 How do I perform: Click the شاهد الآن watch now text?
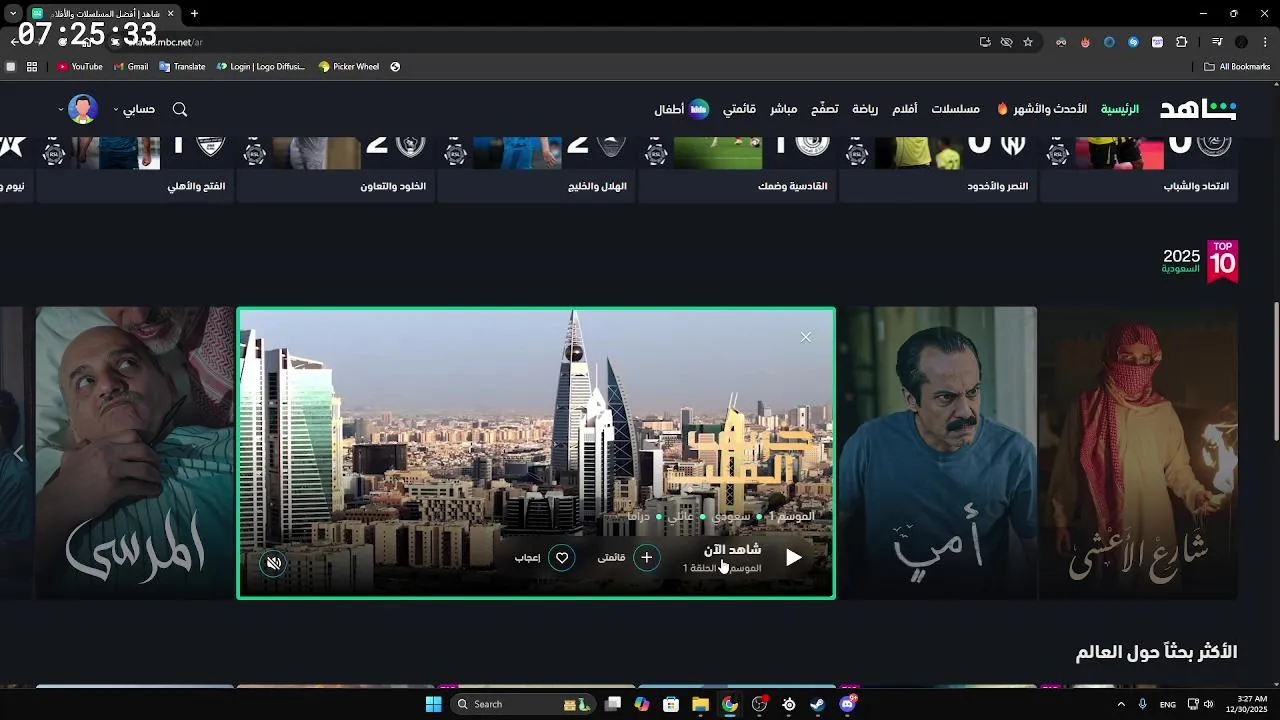732,549
